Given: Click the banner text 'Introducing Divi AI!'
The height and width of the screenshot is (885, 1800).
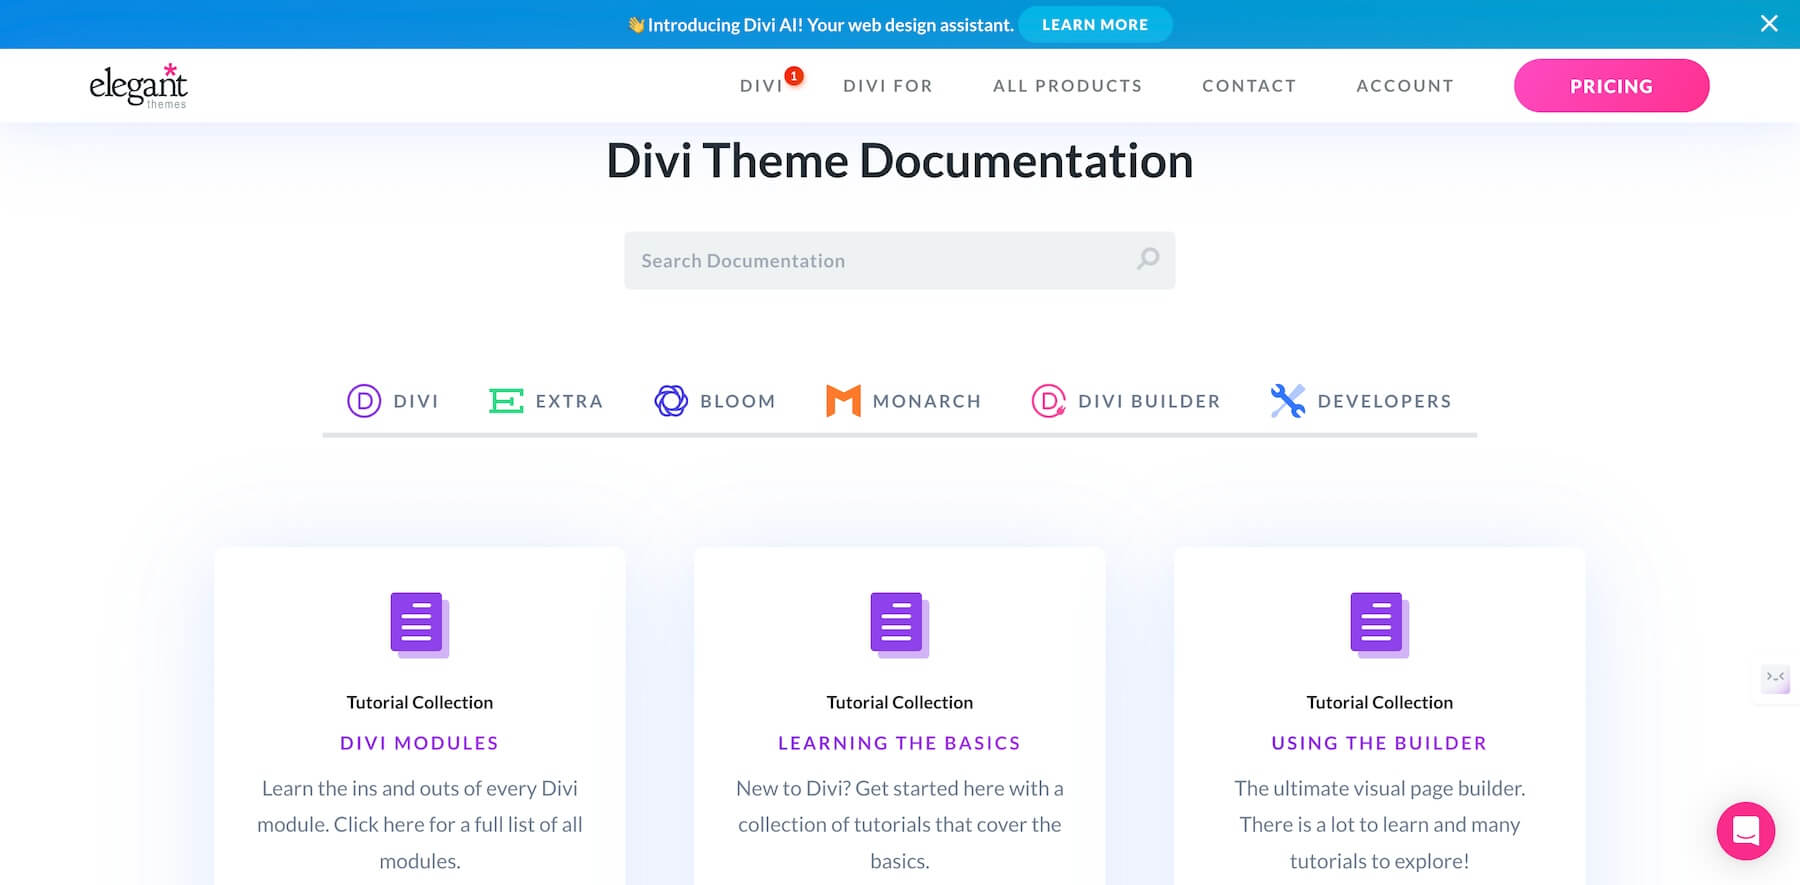Looking at the screenshot, I should click(725, 25).
